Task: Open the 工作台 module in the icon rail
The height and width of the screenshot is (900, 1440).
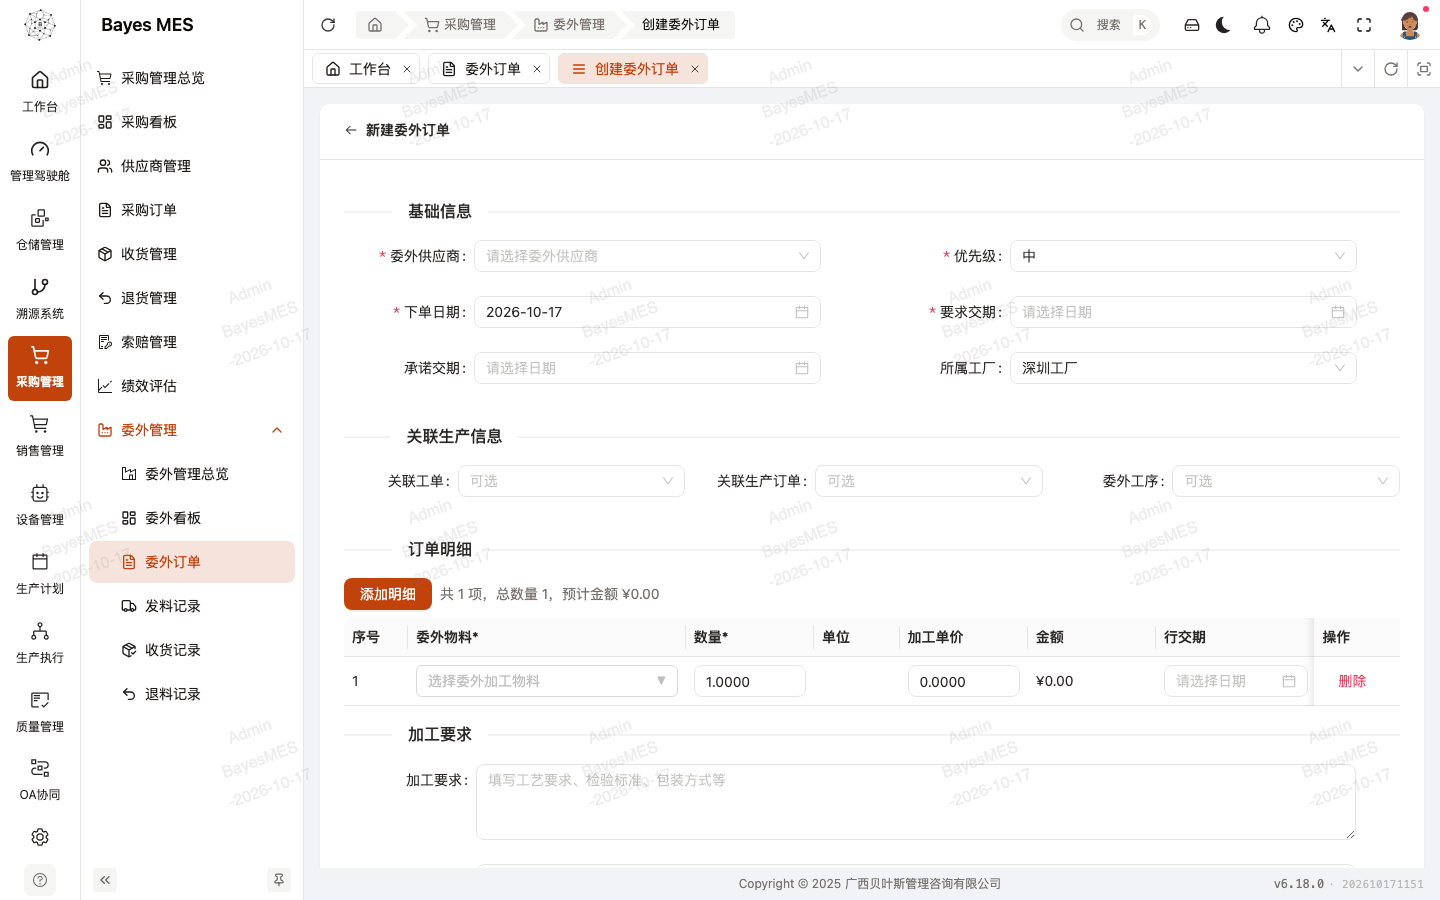Action: pos(40,91)
